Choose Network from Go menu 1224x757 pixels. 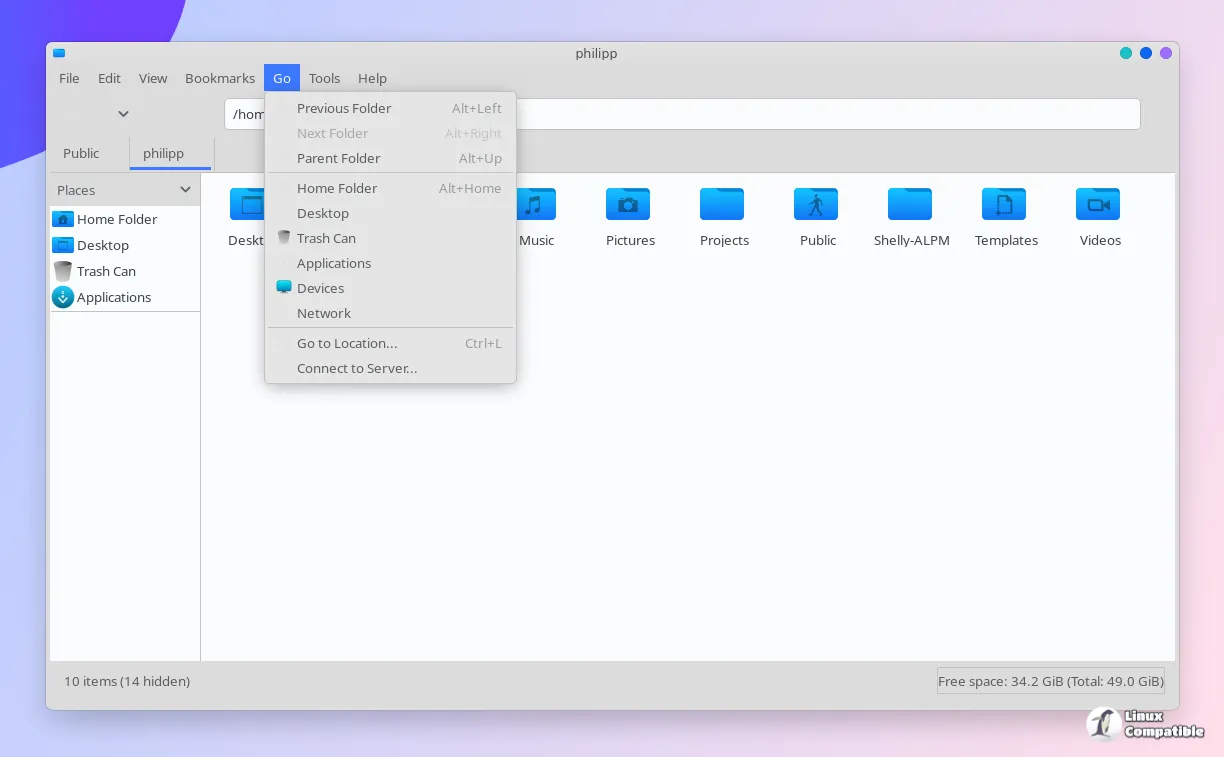click(390, 313)
